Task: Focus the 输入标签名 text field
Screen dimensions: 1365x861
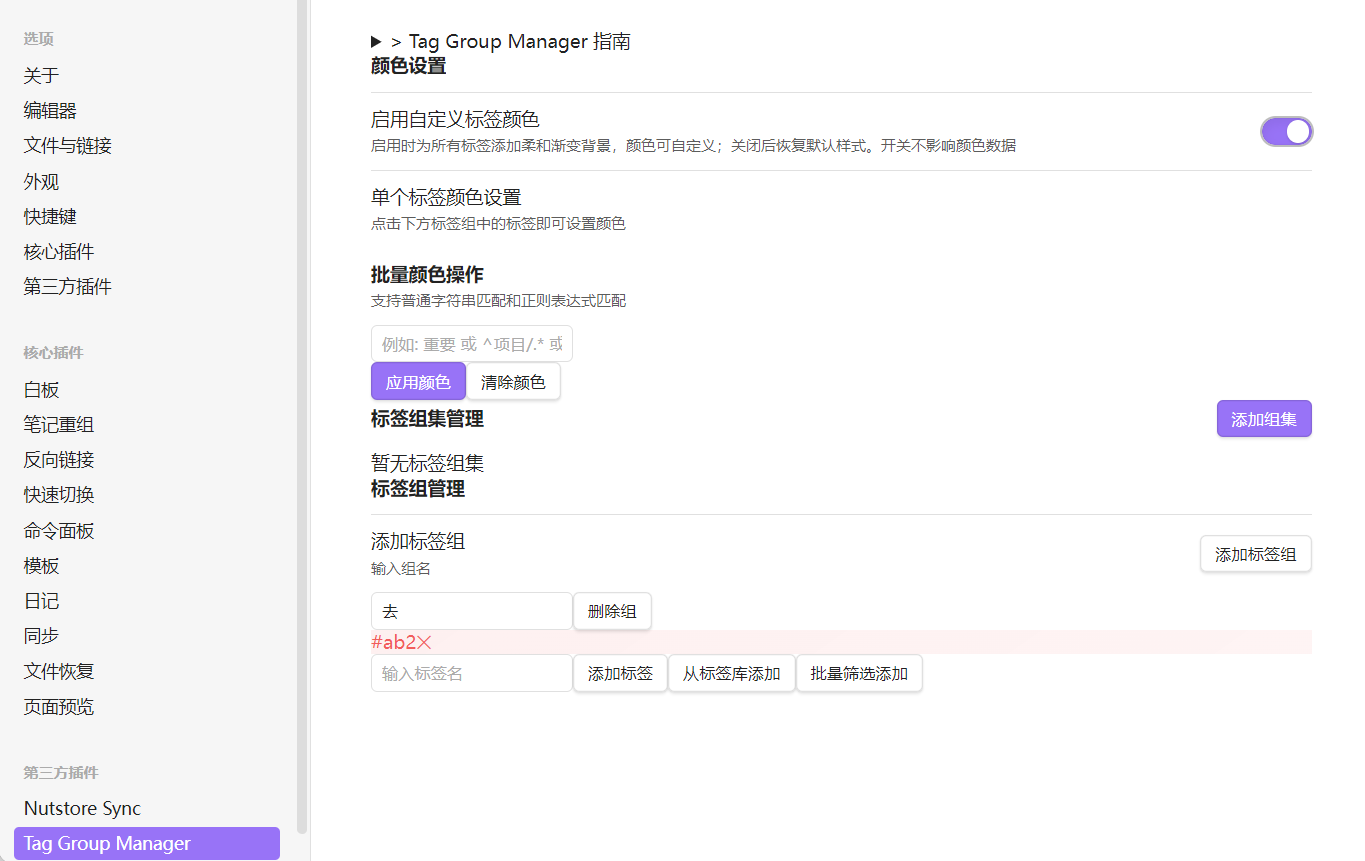Action: 471,674
